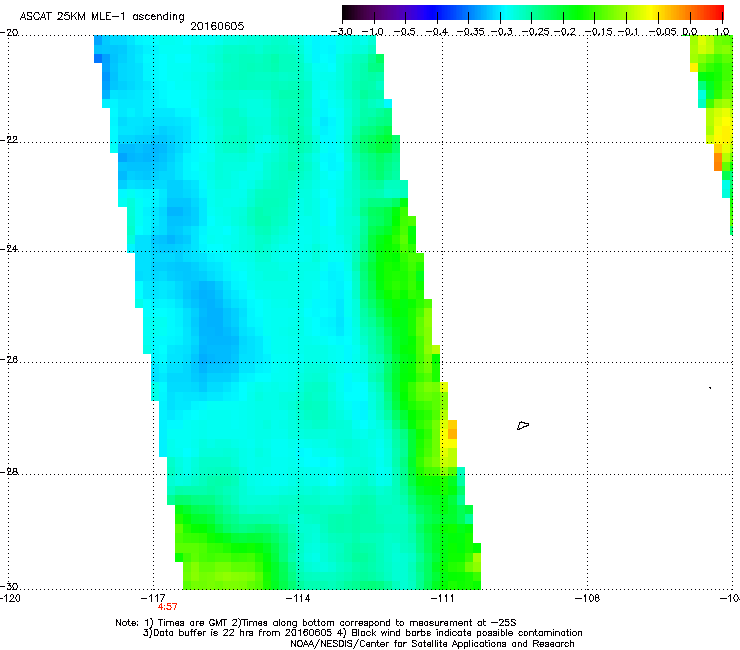
Task: Click the orange data cell in the top-right swath
Action: (x=718, y=161)
